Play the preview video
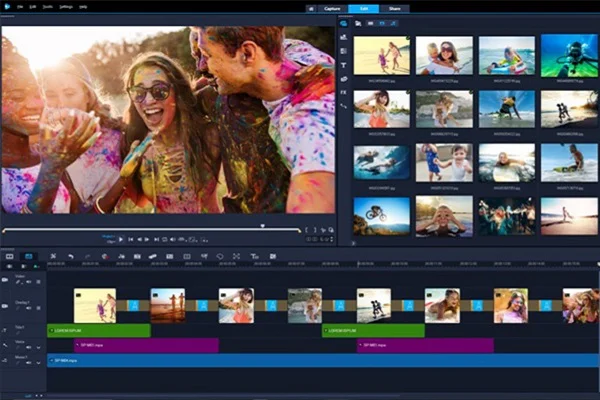Screen dimensions: 600x400 click(121, 240)
